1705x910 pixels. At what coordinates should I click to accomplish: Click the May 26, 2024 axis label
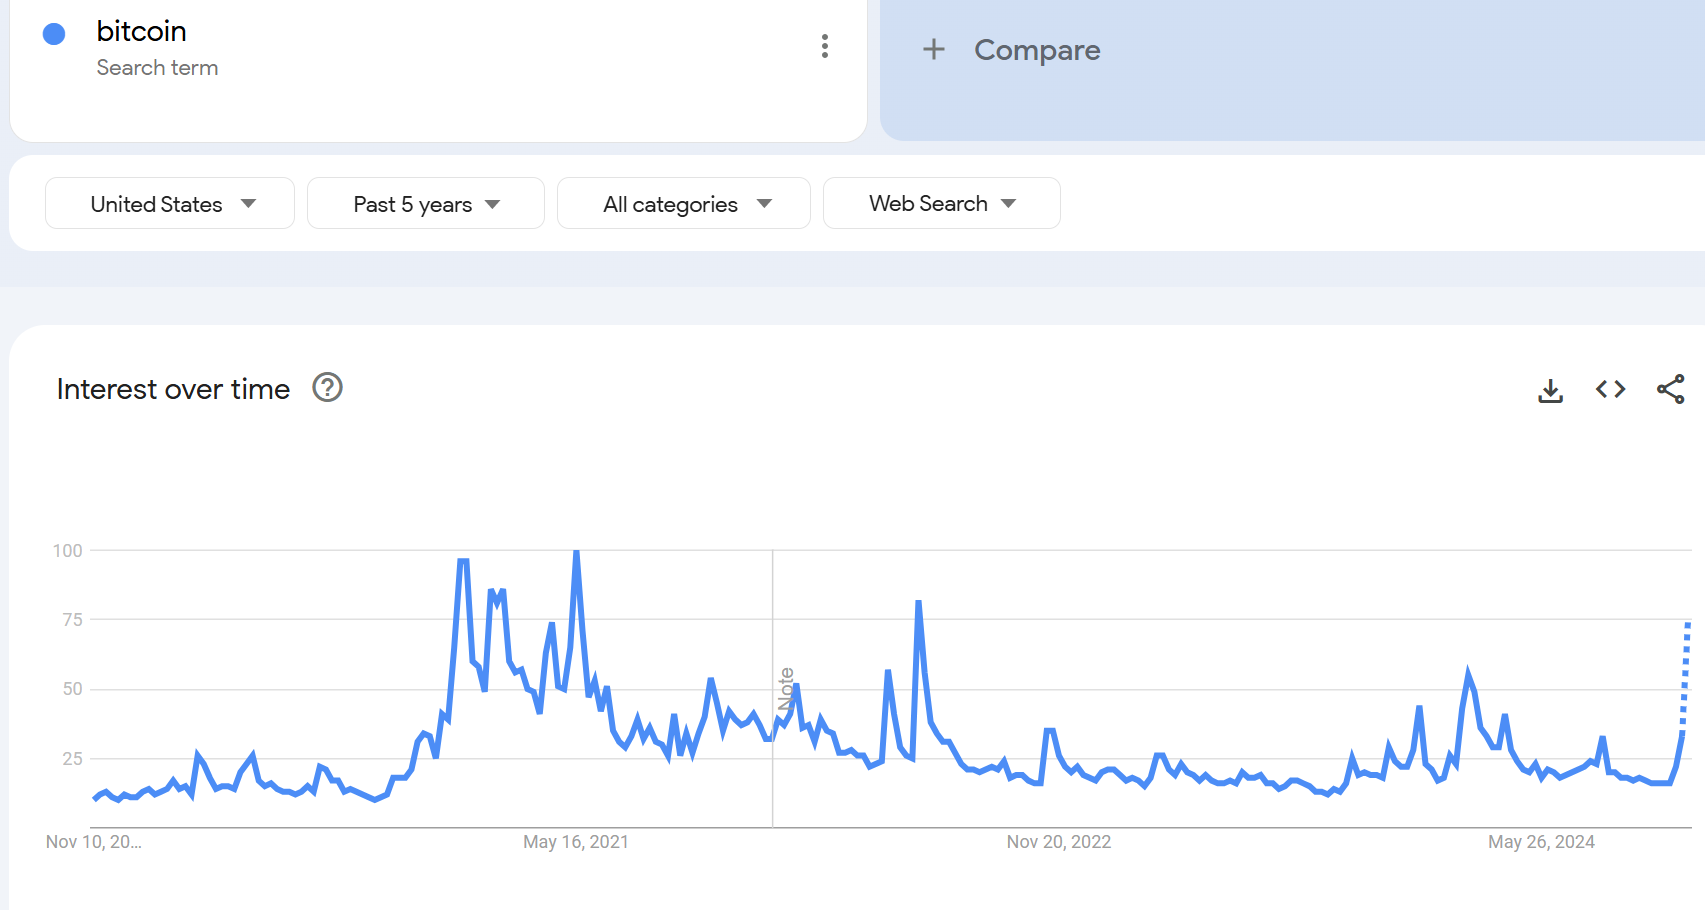pos(1541,842)
